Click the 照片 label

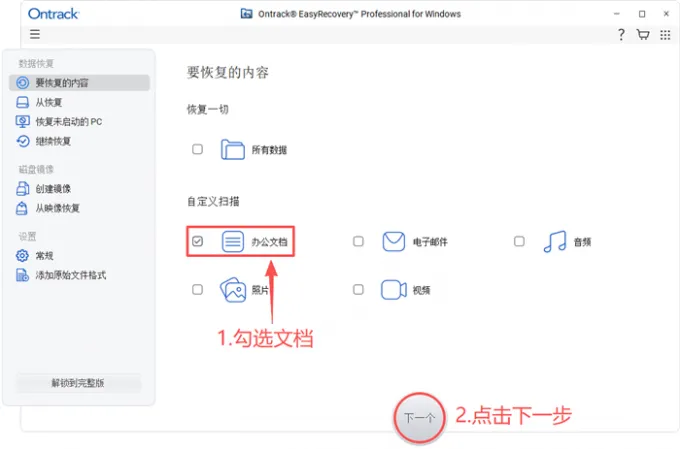coord(260,290)
